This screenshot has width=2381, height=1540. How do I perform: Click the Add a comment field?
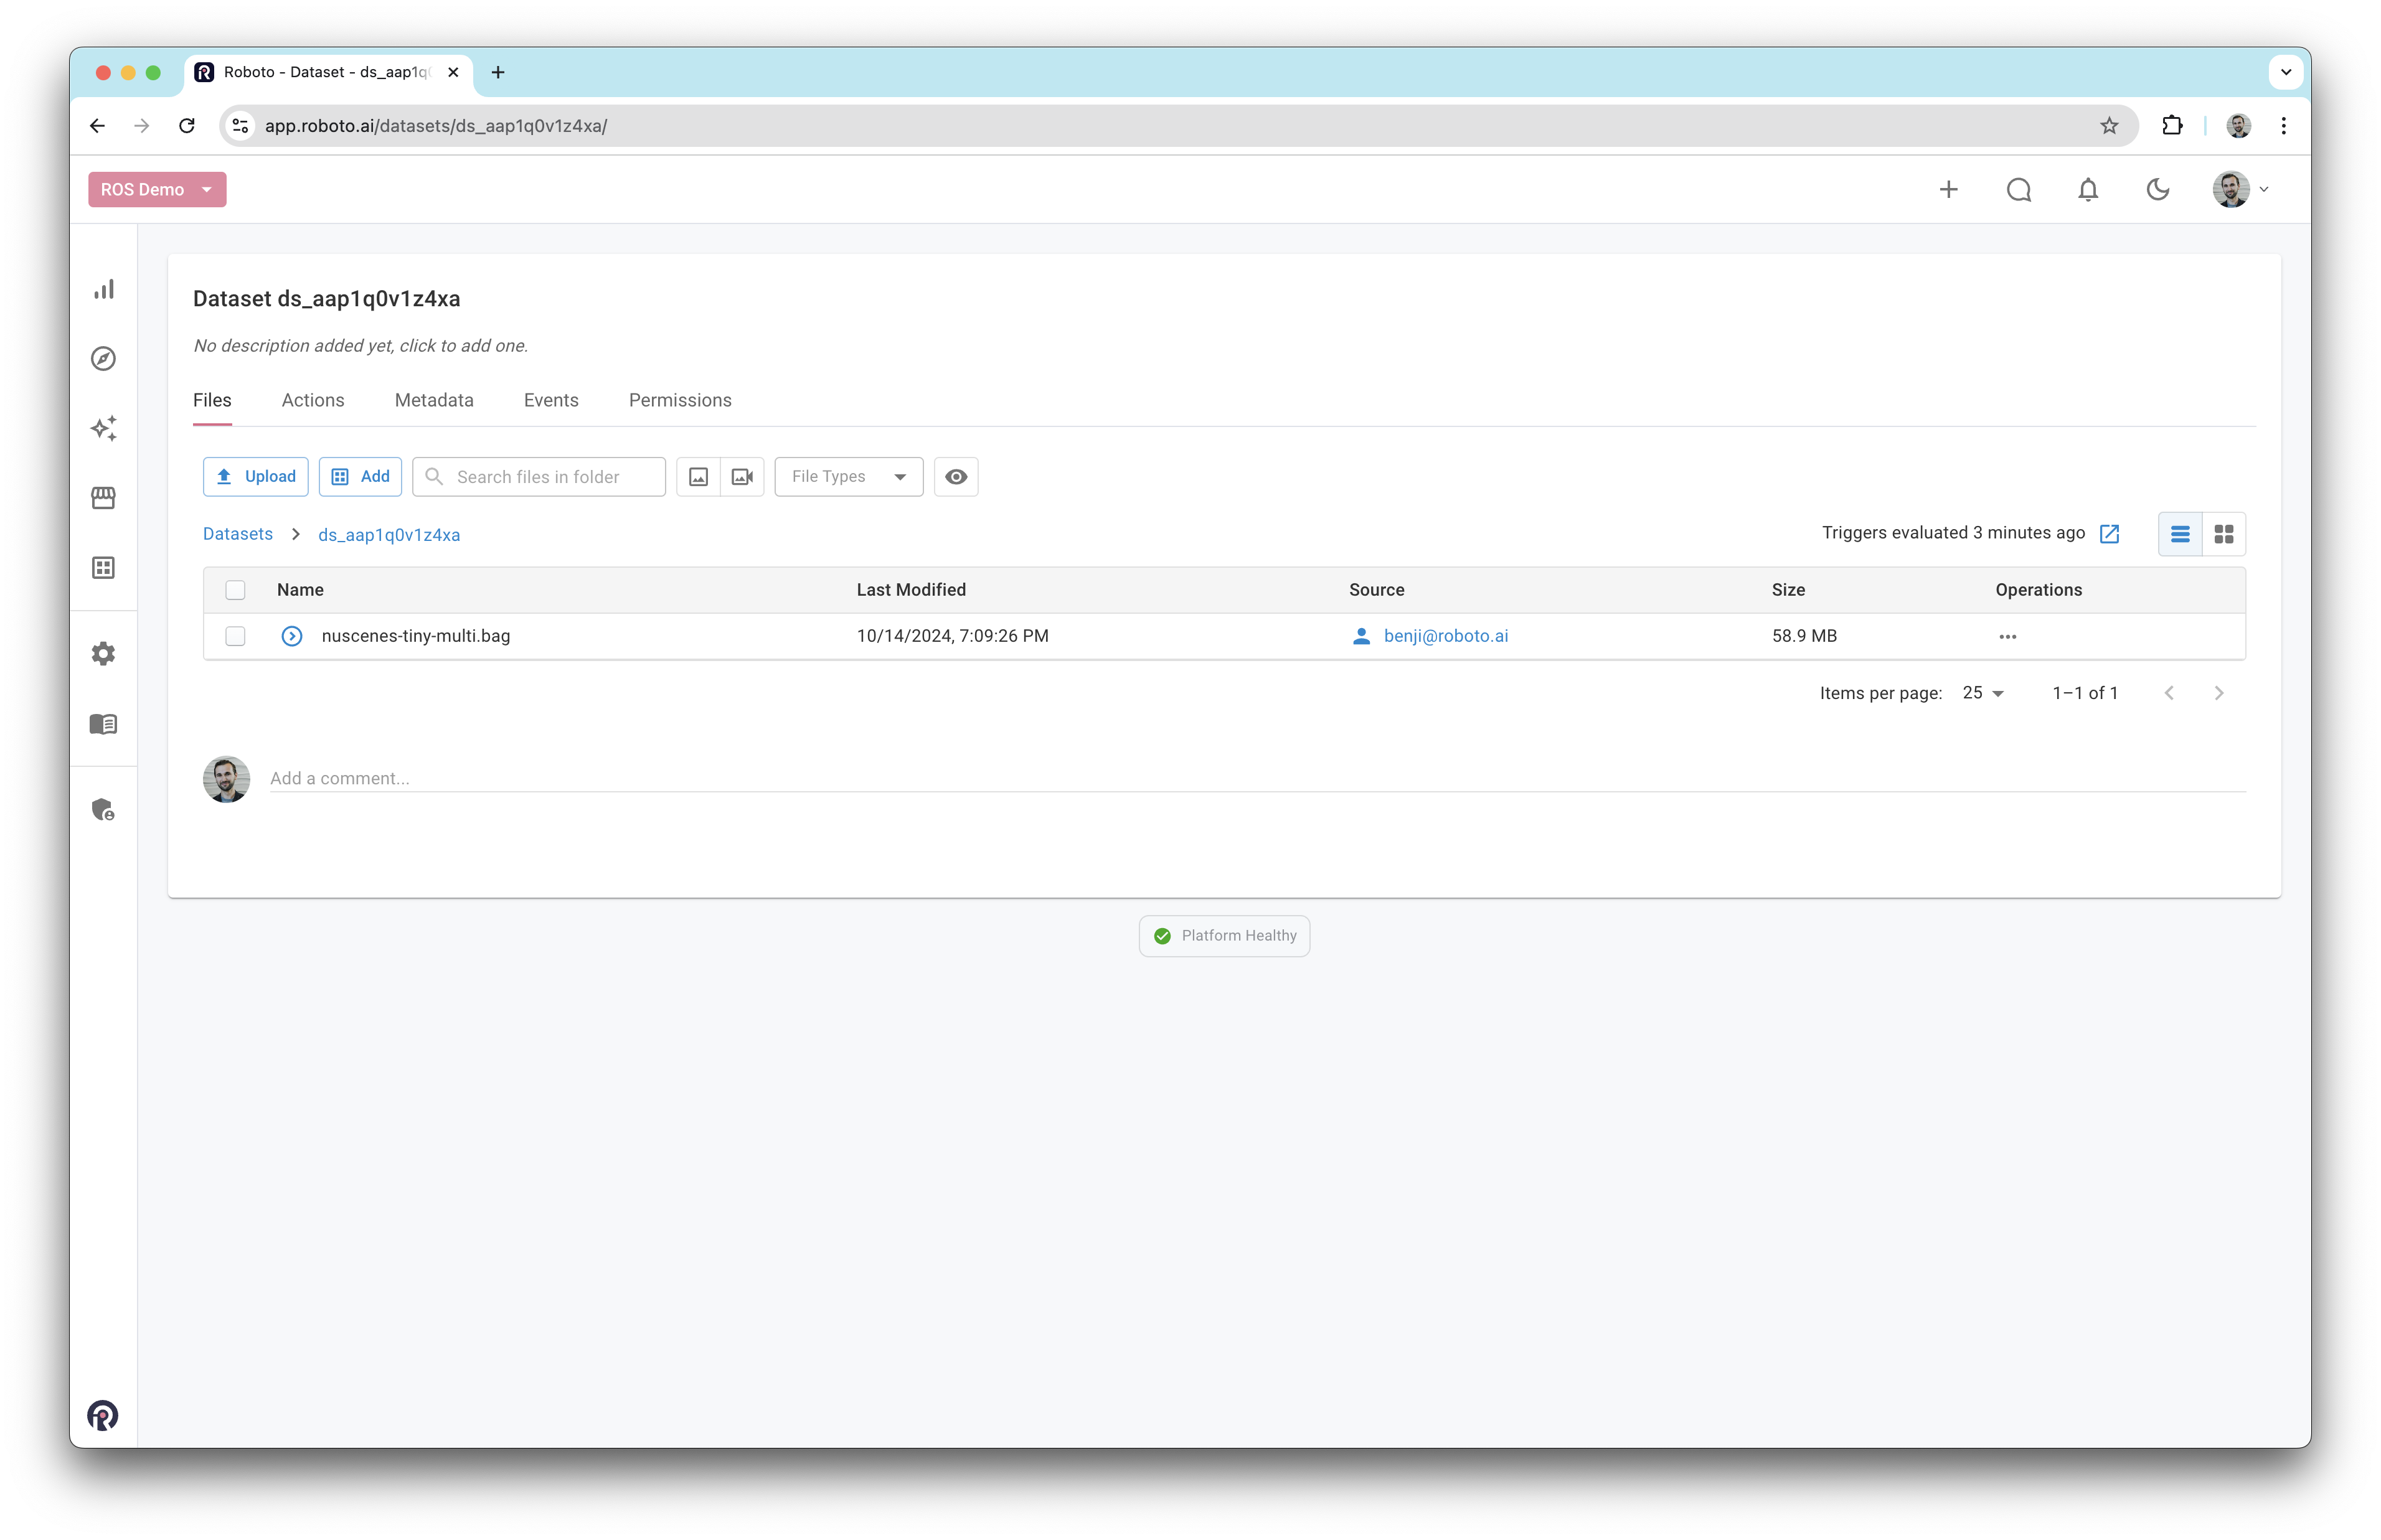pyautogui.click(x=1256, y=778)
